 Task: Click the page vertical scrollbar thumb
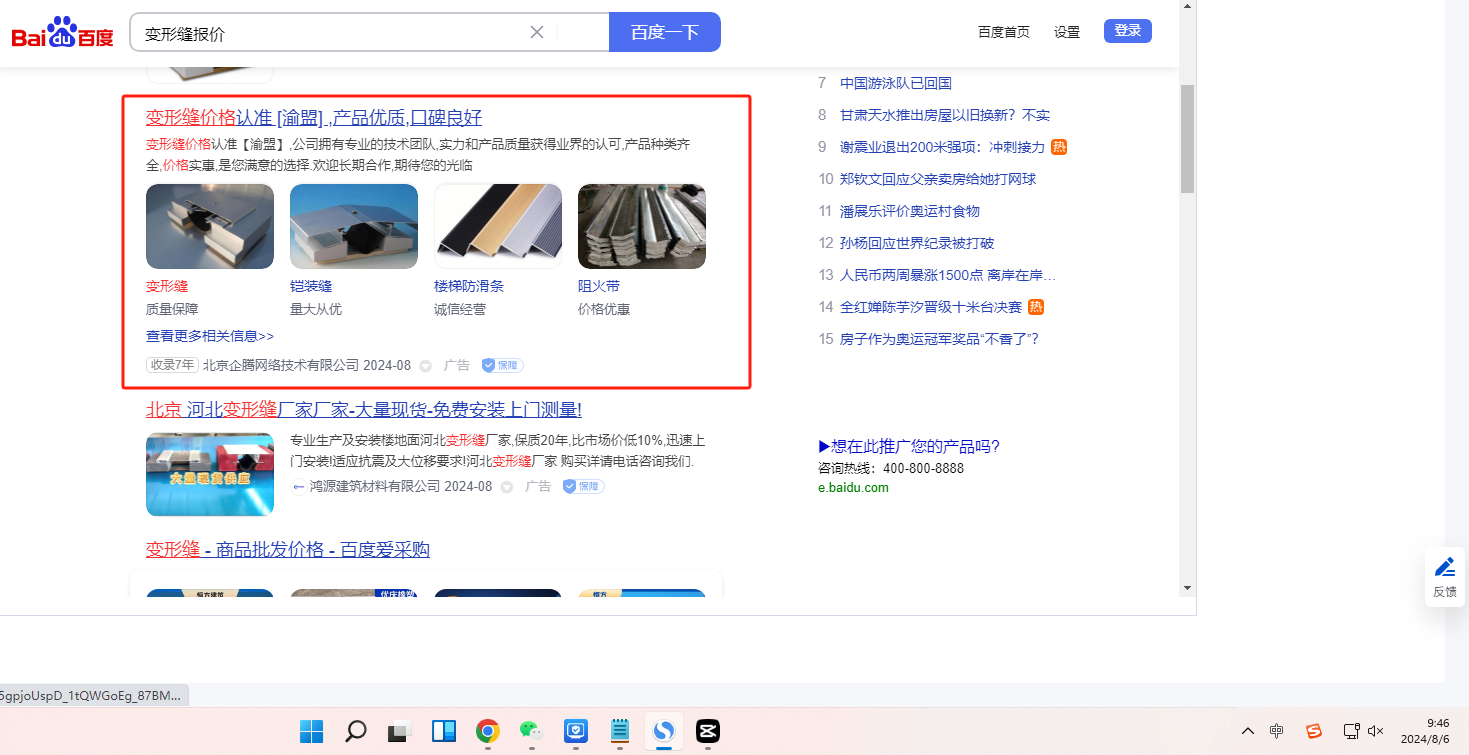coord(1188,138)
